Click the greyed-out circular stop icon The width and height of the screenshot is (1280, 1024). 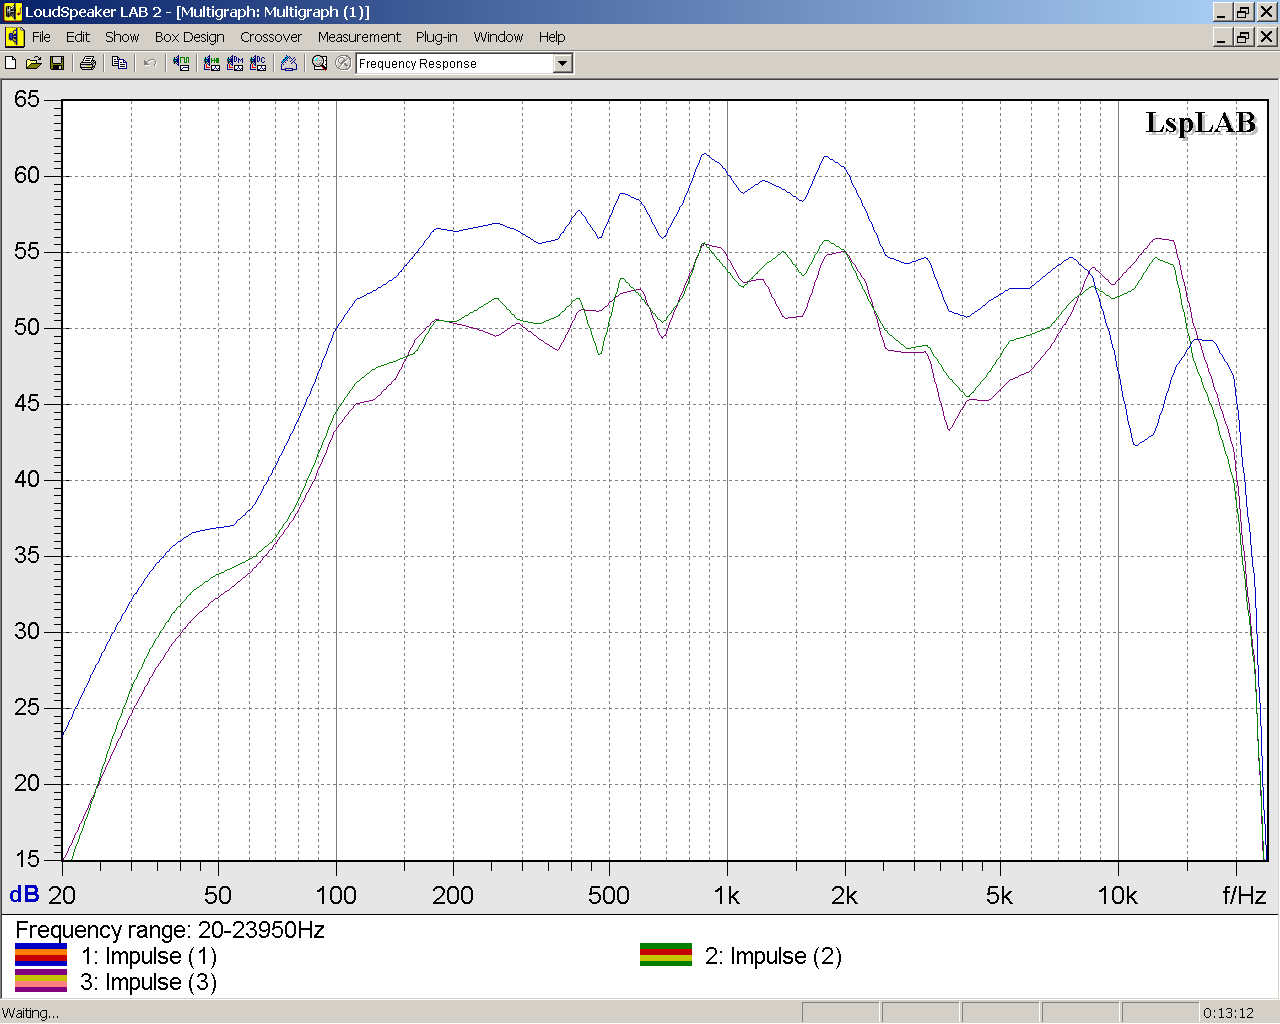pyautogui.click(x=343, y=63)
